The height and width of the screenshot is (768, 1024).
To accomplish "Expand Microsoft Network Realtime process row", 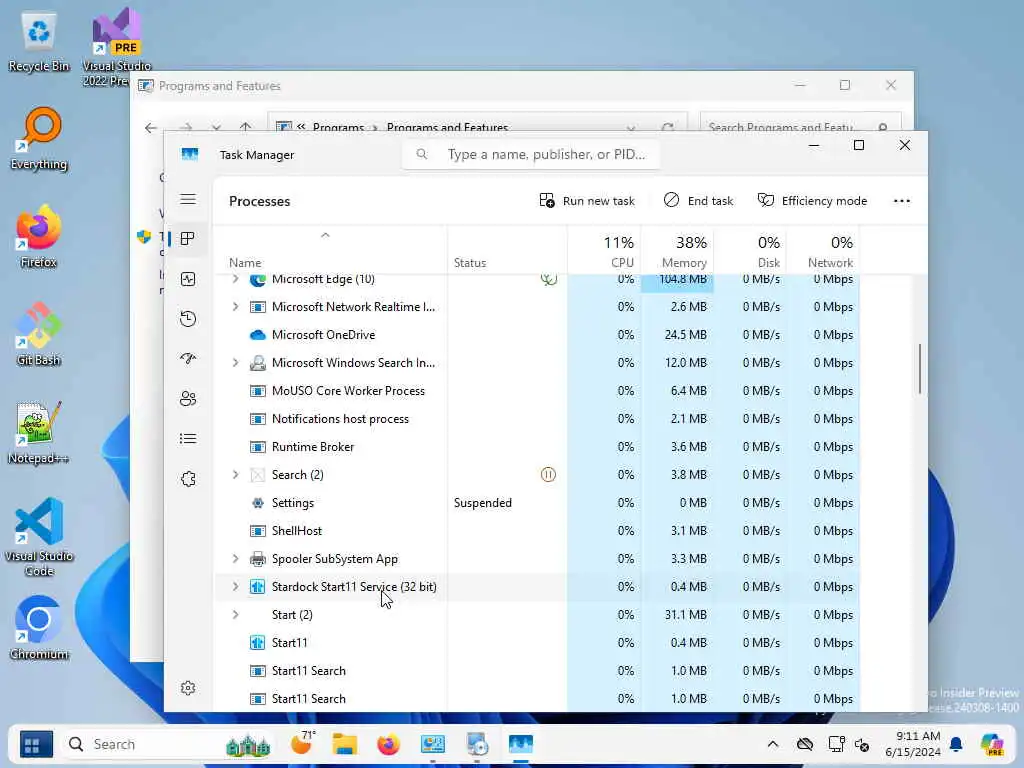I will (x=235, y=307).
